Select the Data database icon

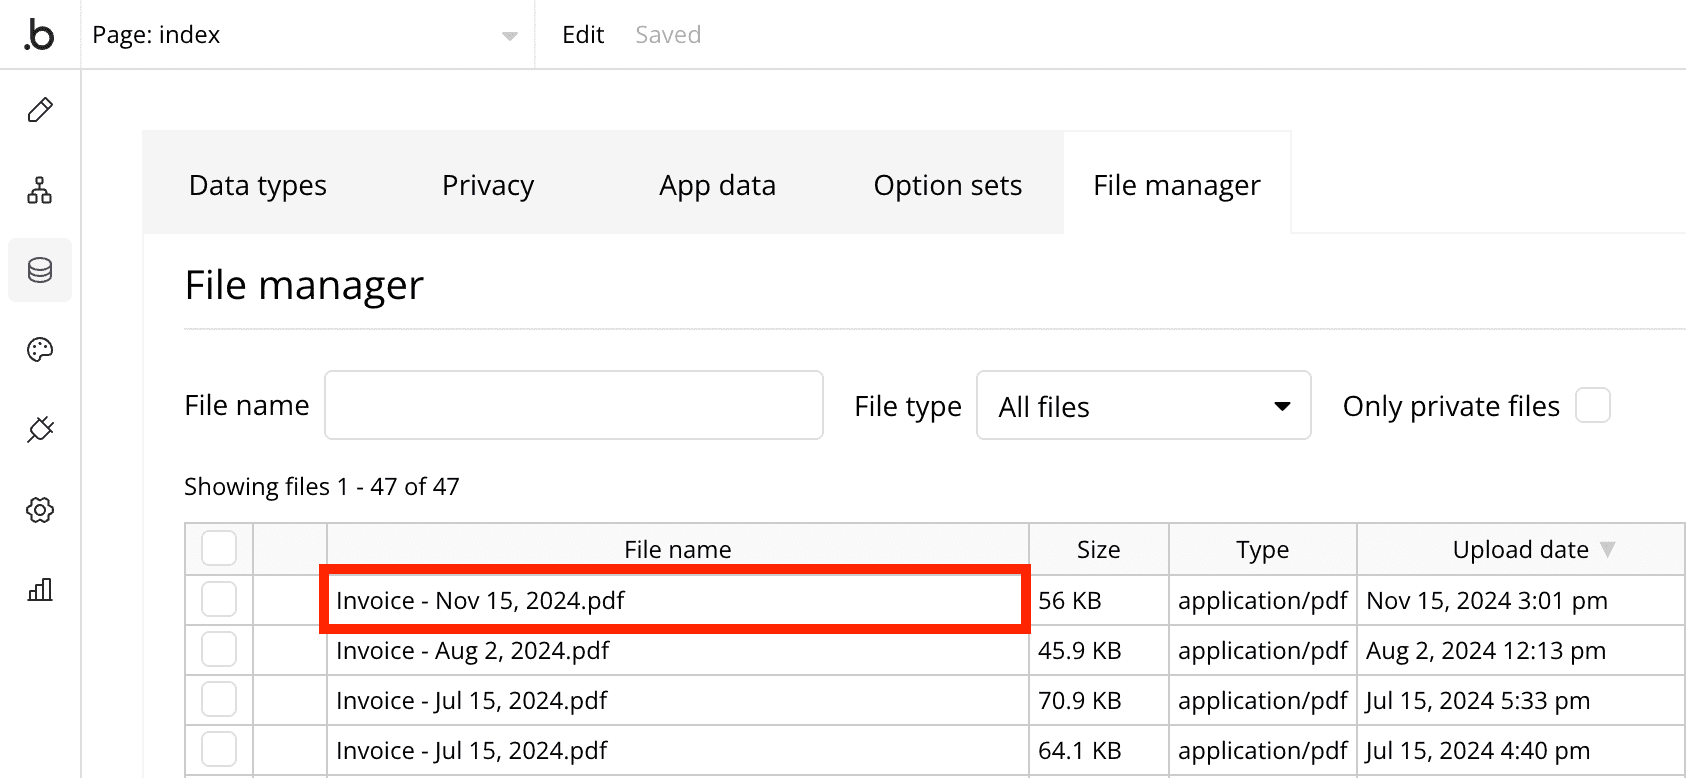[40, 270]
